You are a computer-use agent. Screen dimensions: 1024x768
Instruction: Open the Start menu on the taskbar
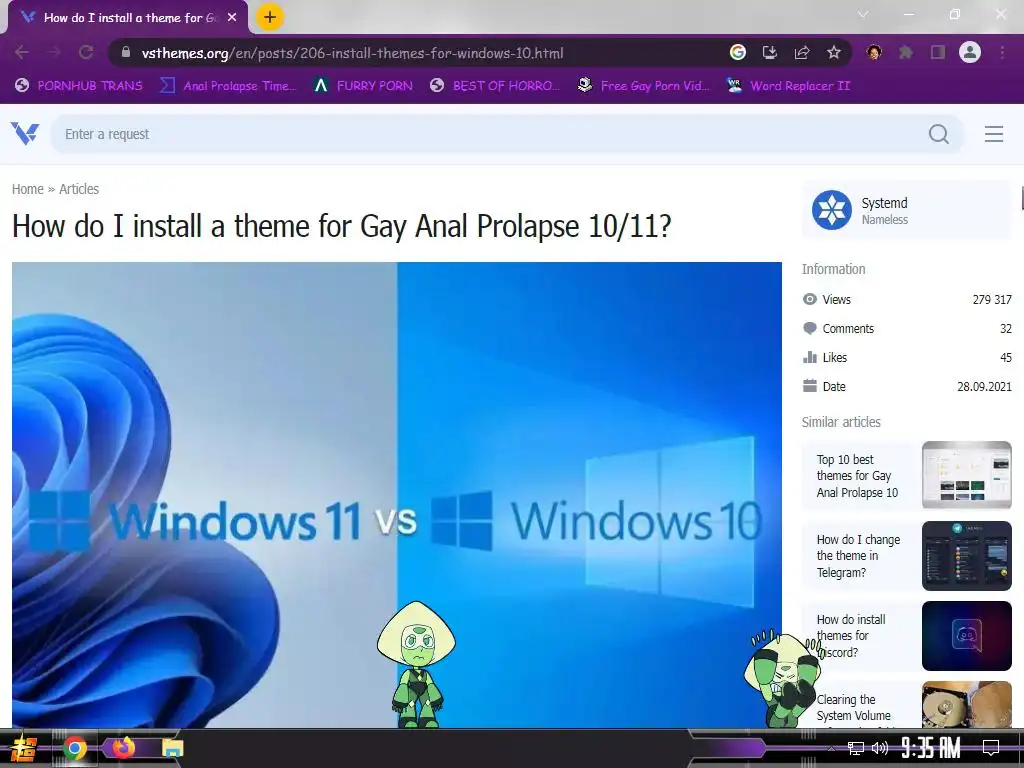pos(24,748)
